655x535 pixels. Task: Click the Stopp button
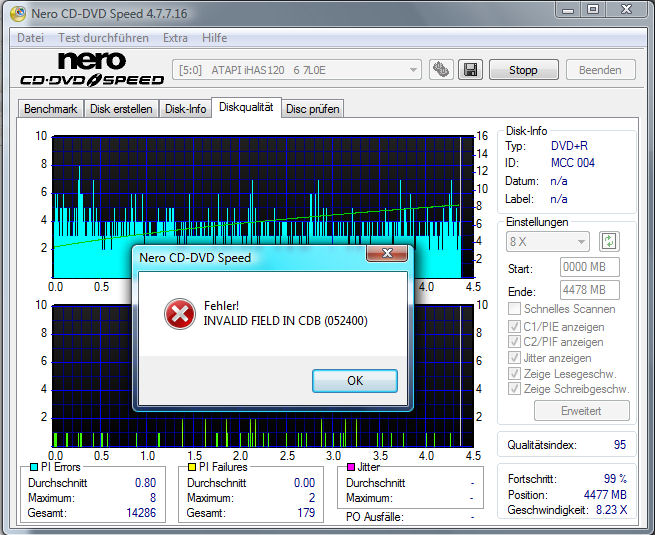point(523,70)
